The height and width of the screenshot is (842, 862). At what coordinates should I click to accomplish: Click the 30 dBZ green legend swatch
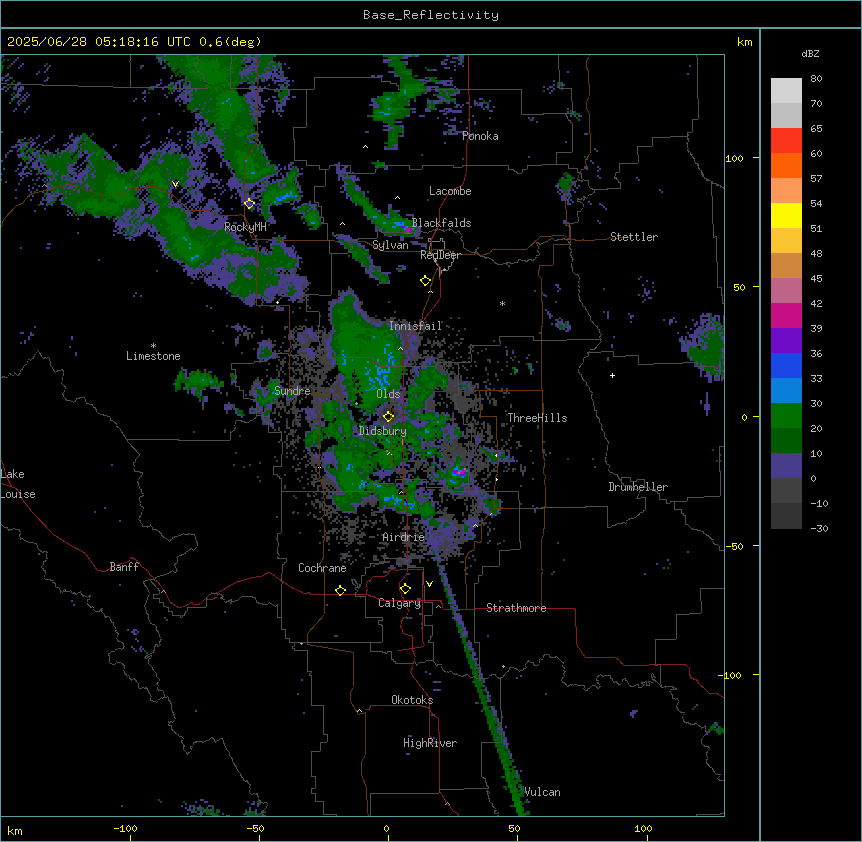click(x=786, y=416)
